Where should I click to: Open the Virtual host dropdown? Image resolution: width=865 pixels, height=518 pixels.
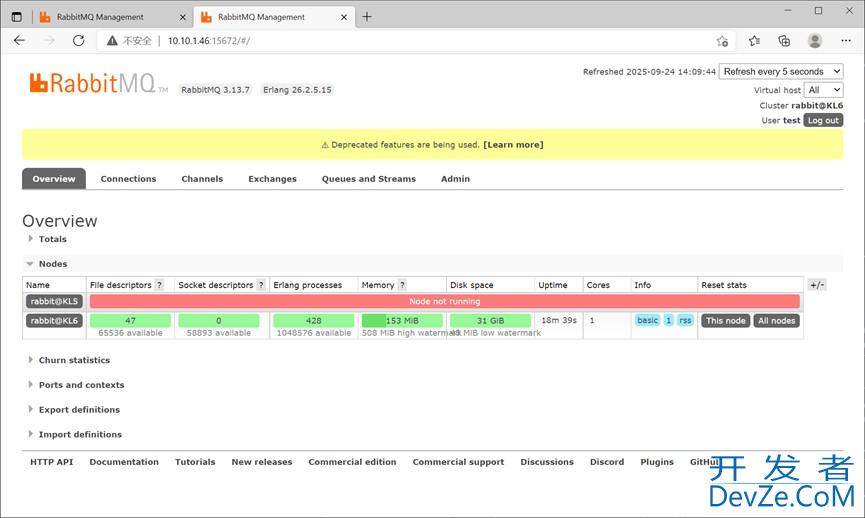[825, 90]
